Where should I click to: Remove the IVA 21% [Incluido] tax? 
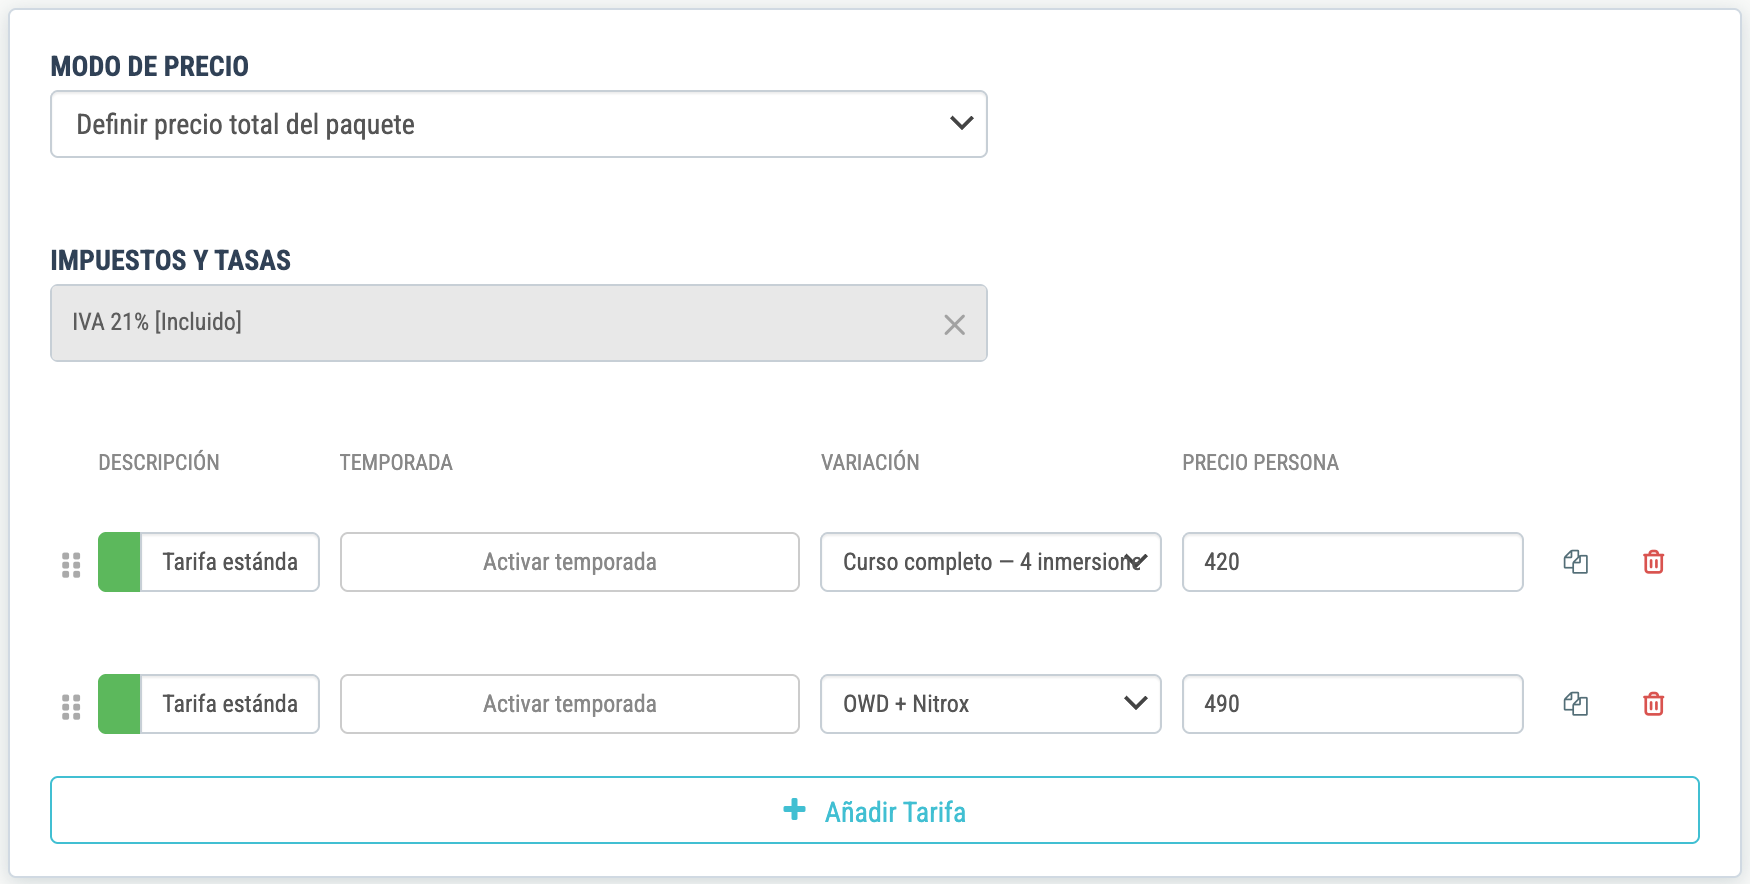(955, 324)
